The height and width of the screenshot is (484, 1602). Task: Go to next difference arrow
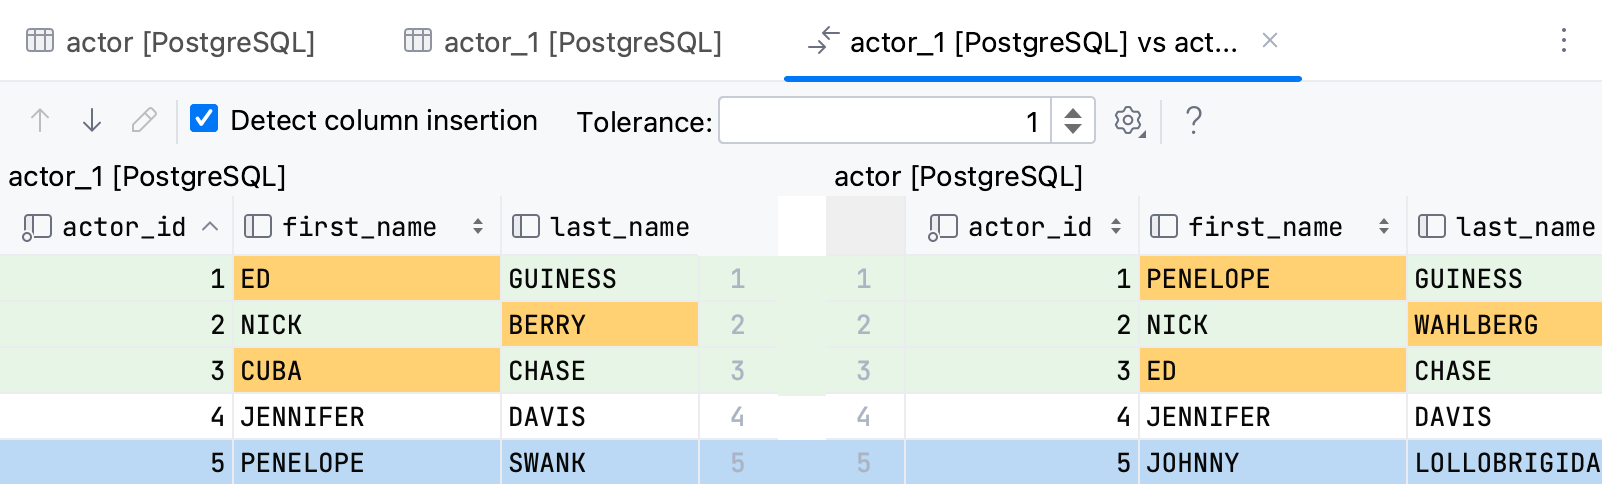[x=92, y=121]
